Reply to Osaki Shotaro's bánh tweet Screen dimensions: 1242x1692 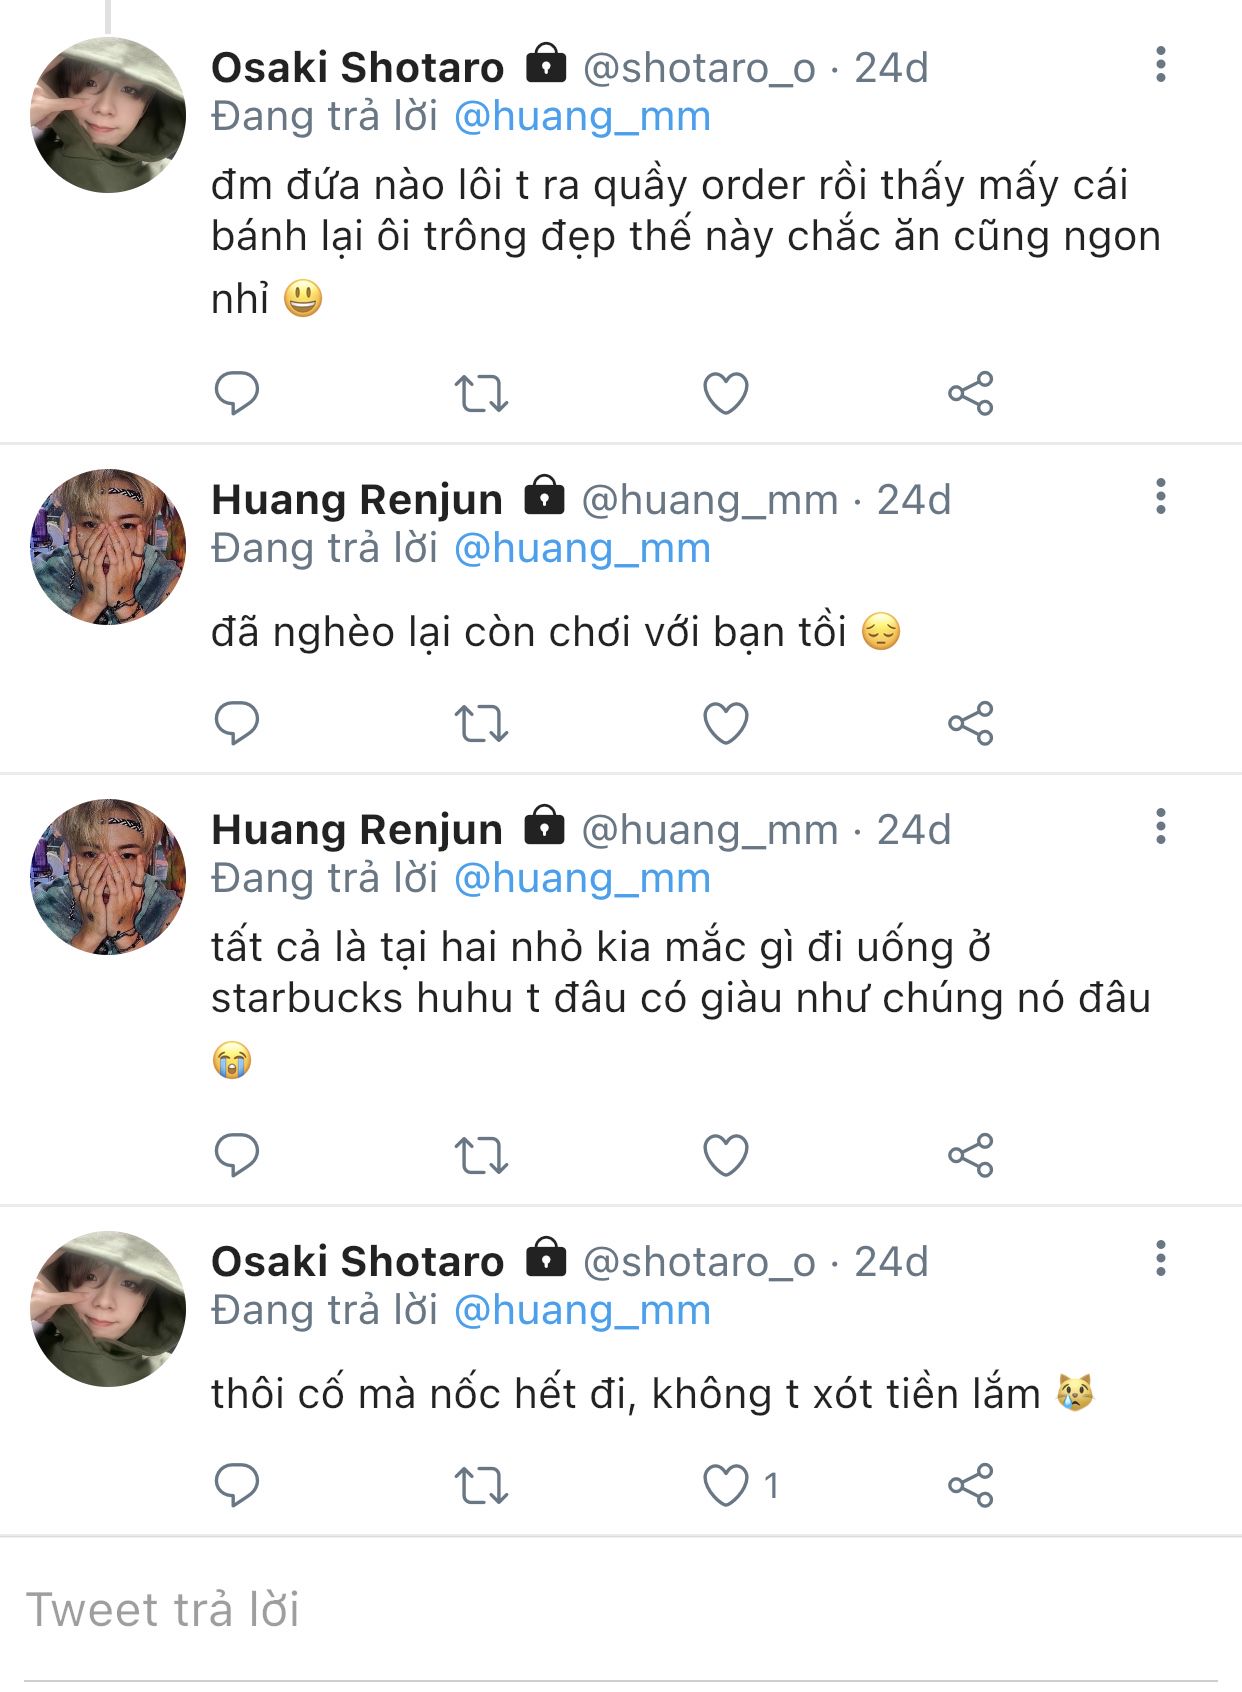tap(237, 392)
